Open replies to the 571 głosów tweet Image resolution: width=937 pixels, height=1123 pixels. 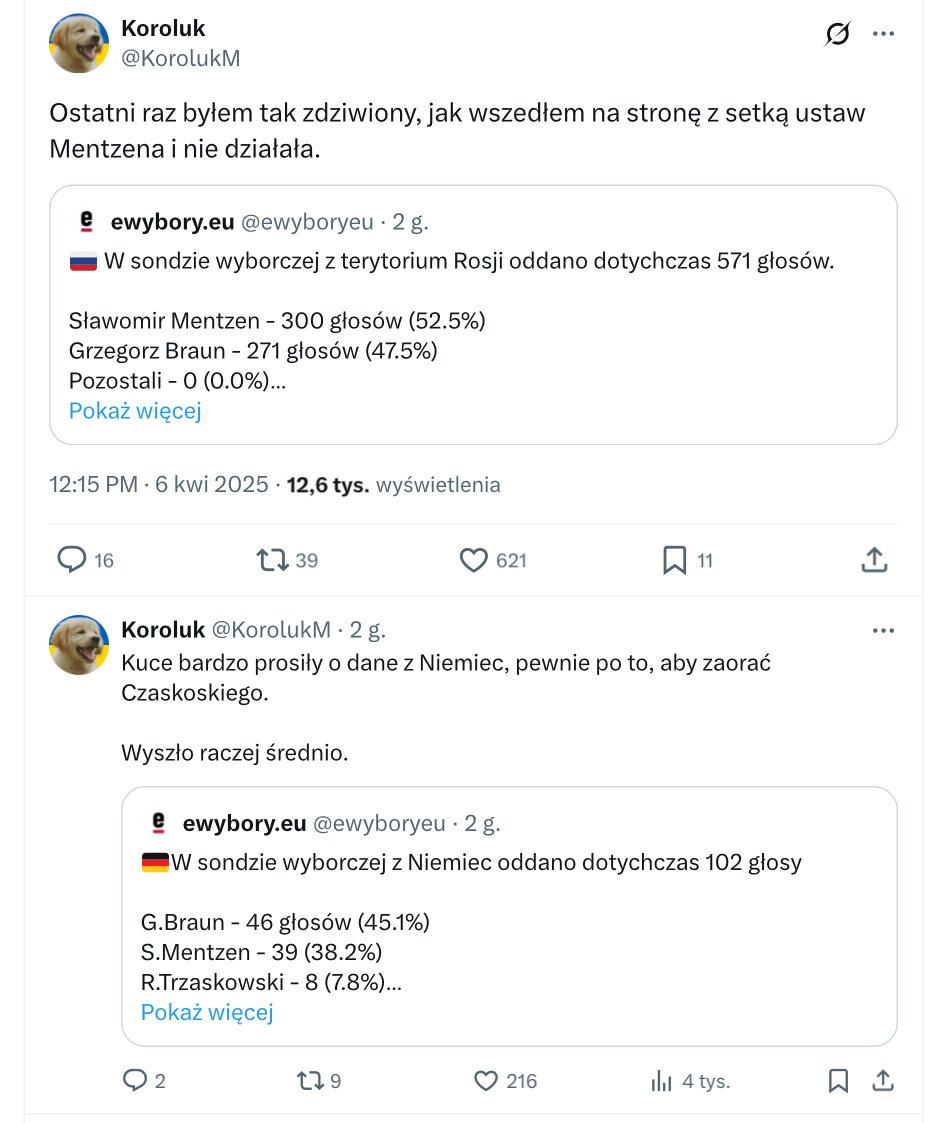click(x=70, y=560)
